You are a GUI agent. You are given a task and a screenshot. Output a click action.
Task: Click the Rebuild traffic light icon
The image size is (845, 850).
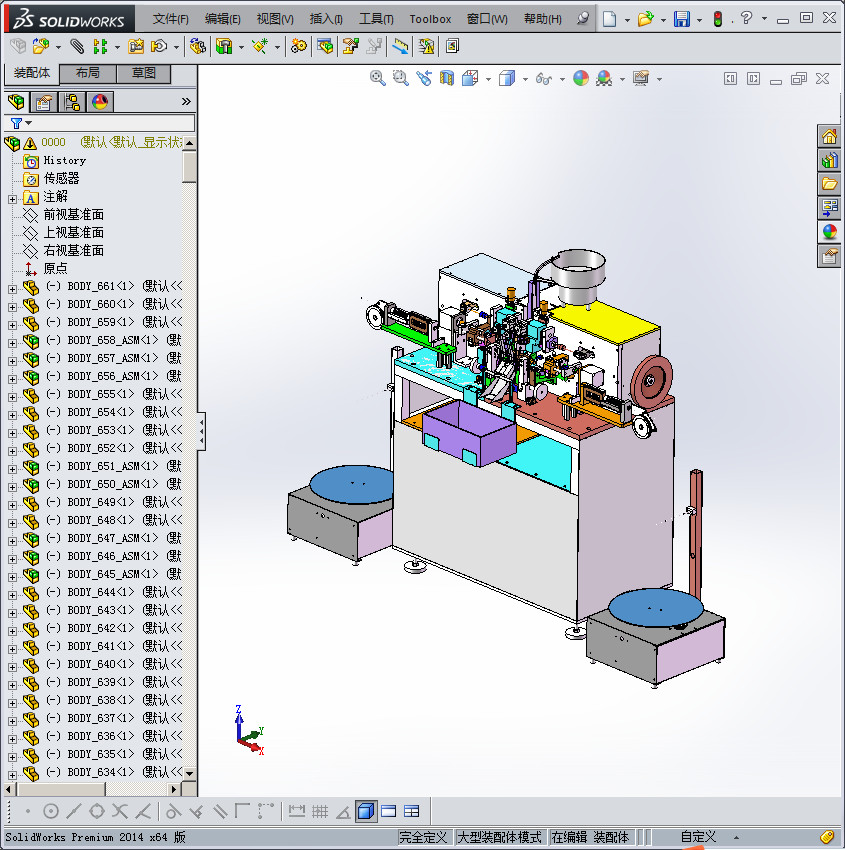(x=718, y=19)
